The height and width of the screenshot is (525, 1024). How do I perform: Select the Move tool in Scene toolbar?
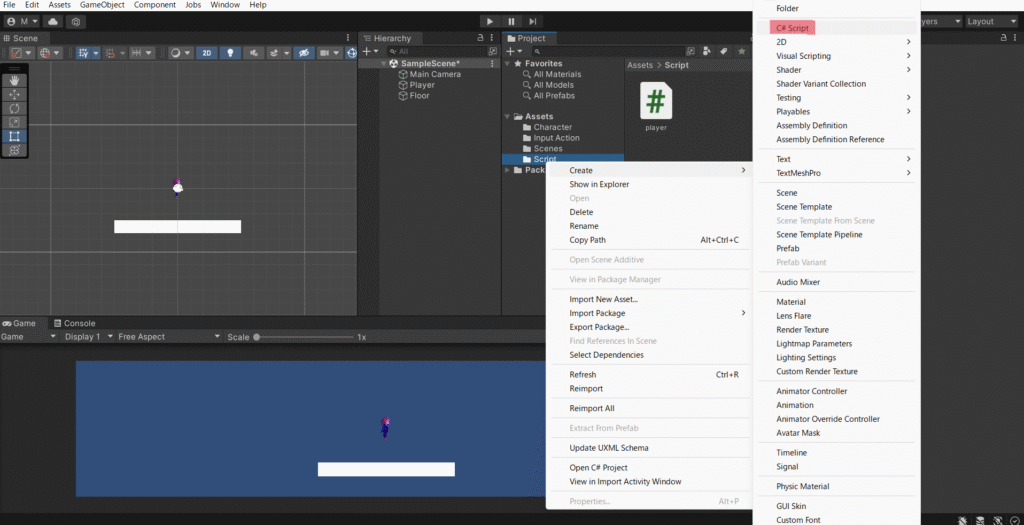(x=14, y=94)
